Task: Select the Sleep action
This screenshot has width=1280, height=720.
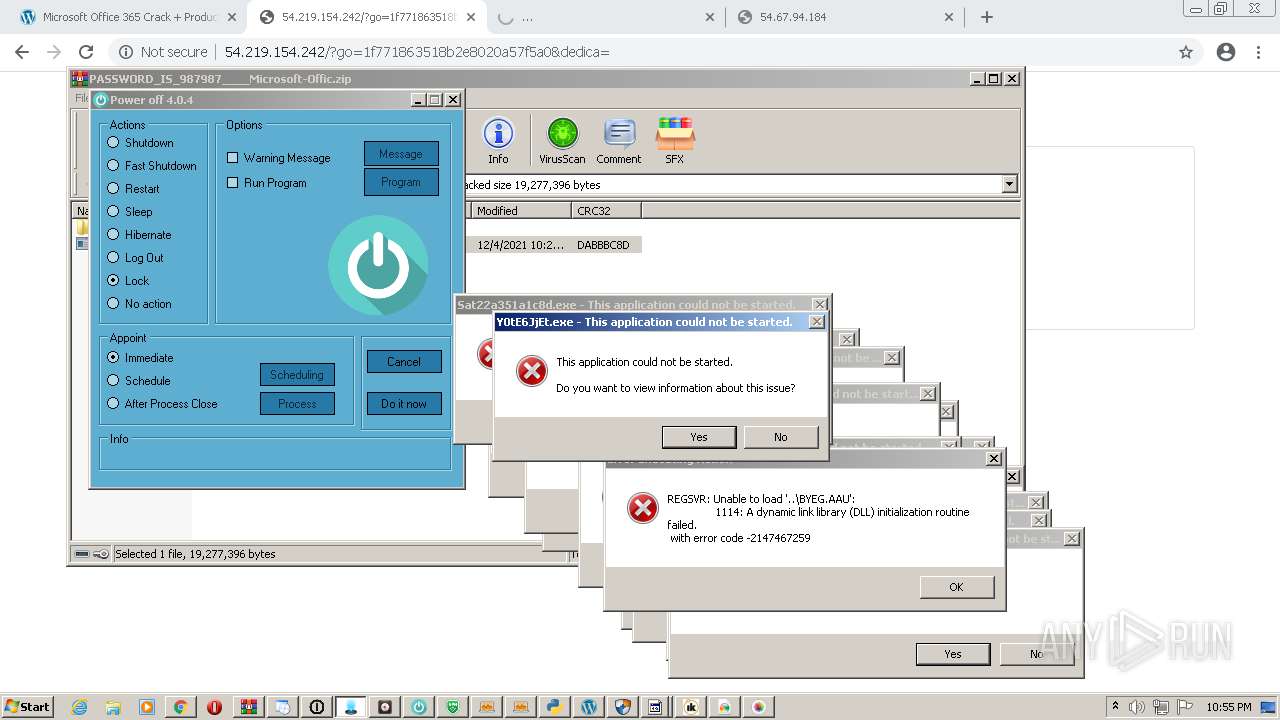Action: pyautogui.click(x=130, y=212)
